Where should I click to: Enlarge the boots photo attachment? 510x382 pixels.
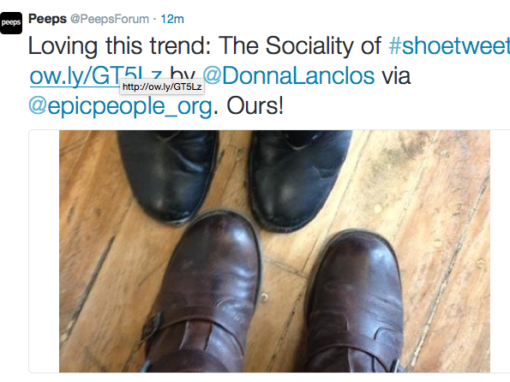tap(274, 251)
